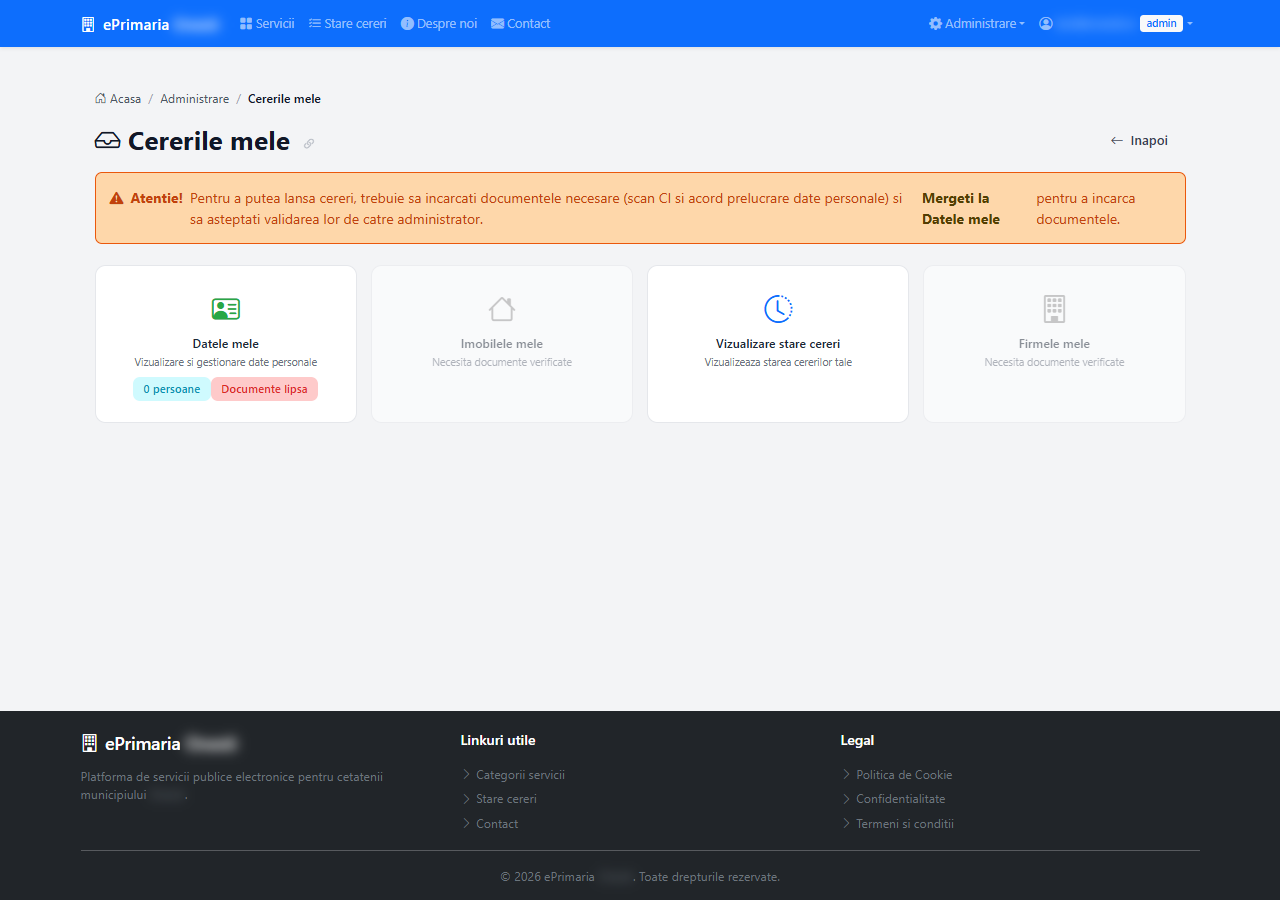Viewport: 1280px width, 900px height.
Task: Click the ePrimaria building logo in navbar
Action: click(88, 25)
